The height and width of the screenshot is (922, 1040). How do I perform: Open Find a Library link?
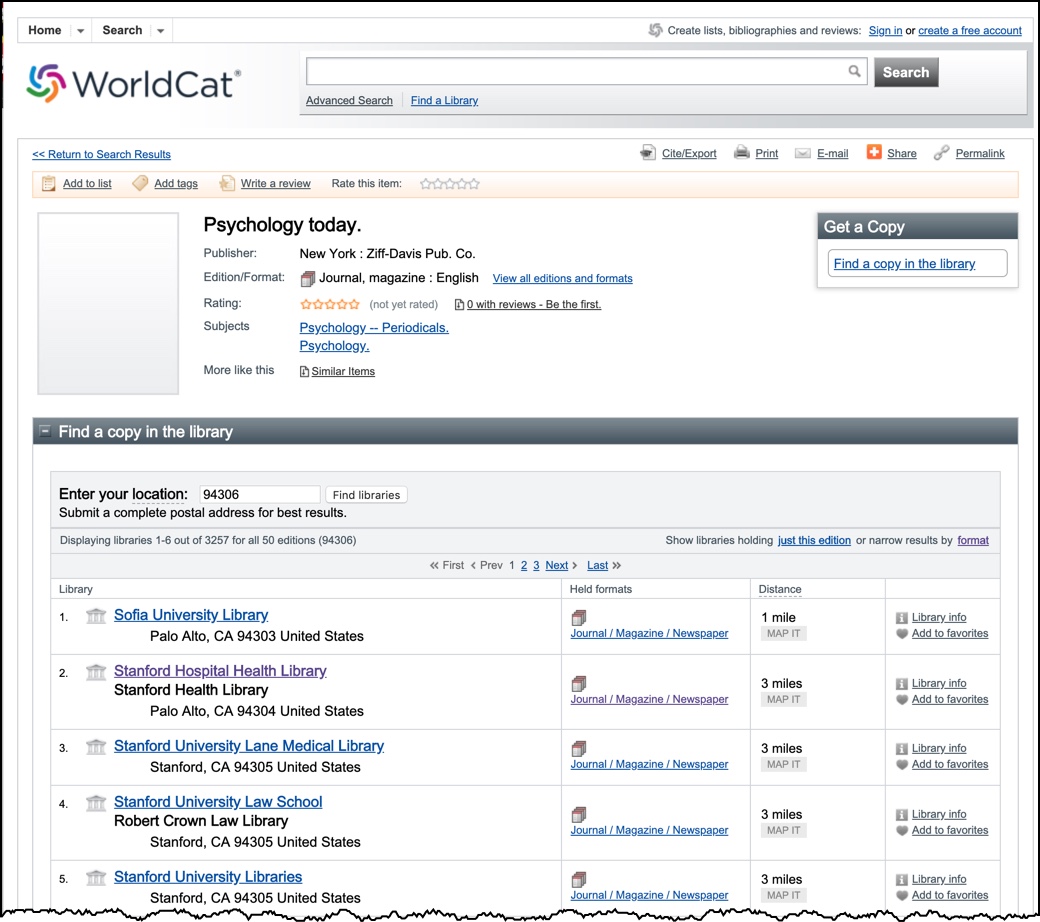pos(444,100)
